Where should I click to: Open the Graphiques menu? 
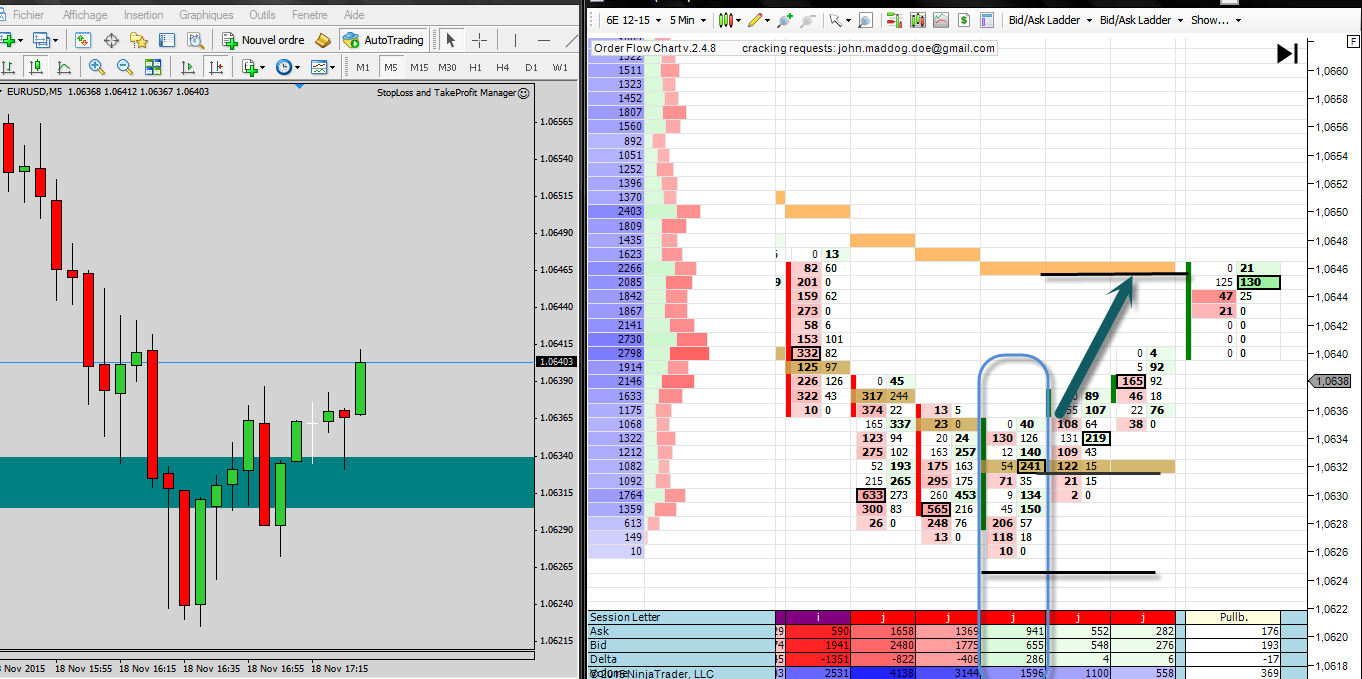point(206,15)
